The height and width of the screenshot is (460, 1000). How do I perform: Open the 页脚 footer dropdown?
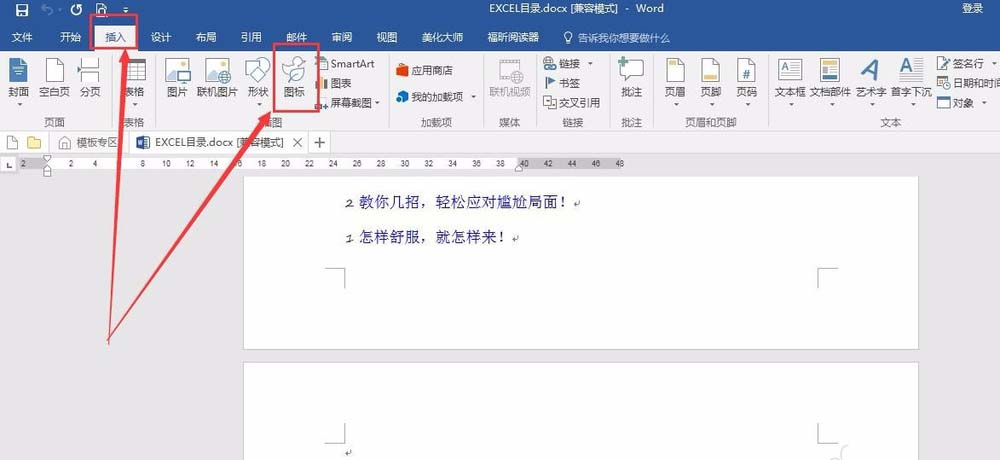pos(710,82)
